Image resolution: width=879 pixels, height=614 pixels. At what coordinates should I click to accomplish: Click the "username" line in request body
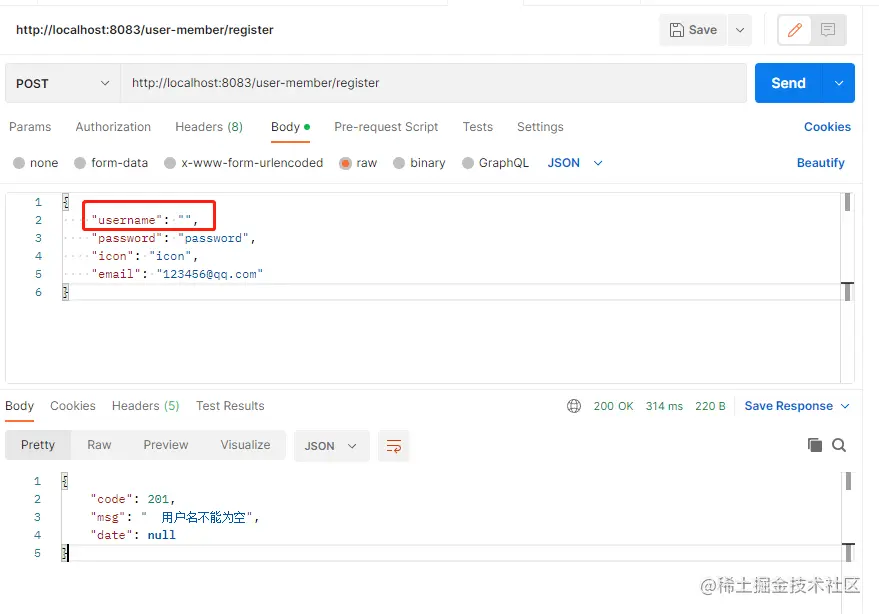point(145,220)
